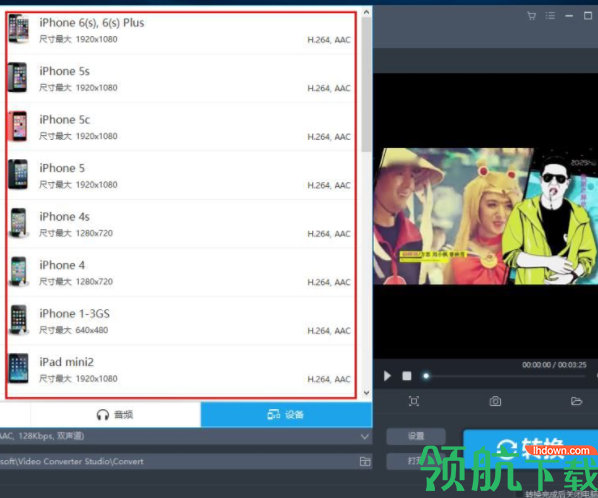The height and width of the screenshot is (498, 598).
Task: Open the 设置 settings button
Action: point(416,436)
